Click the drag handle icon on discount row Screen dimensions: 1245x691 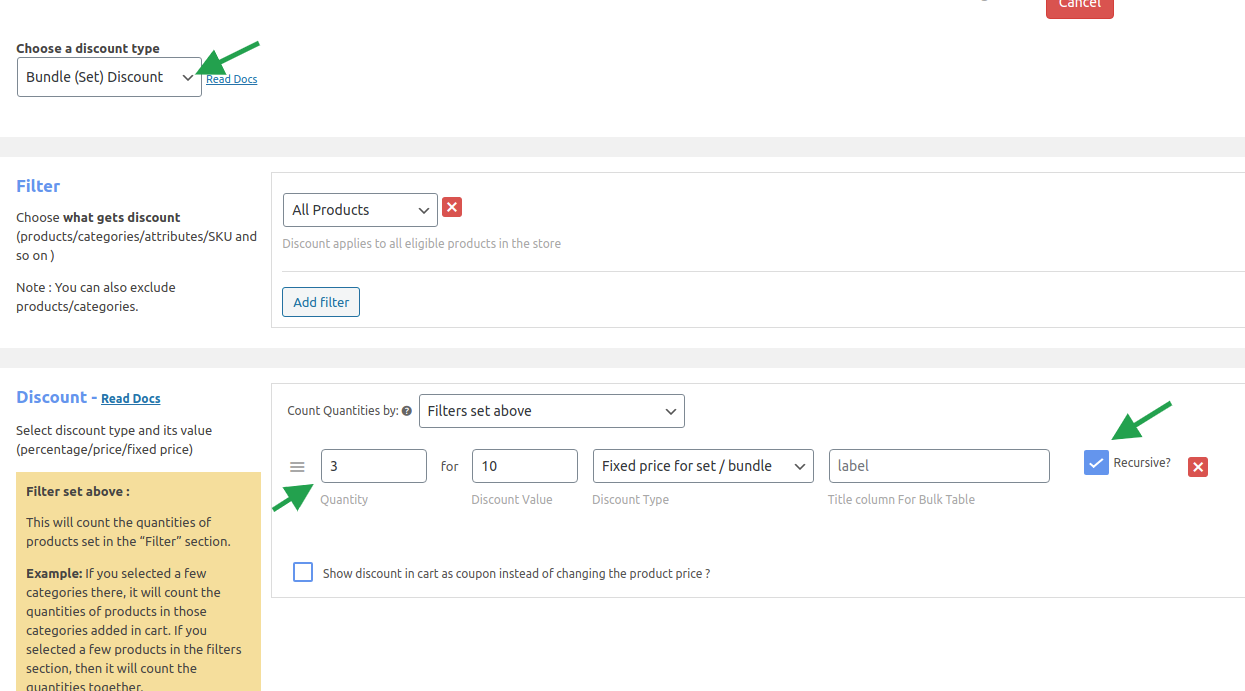click(297, 467)
